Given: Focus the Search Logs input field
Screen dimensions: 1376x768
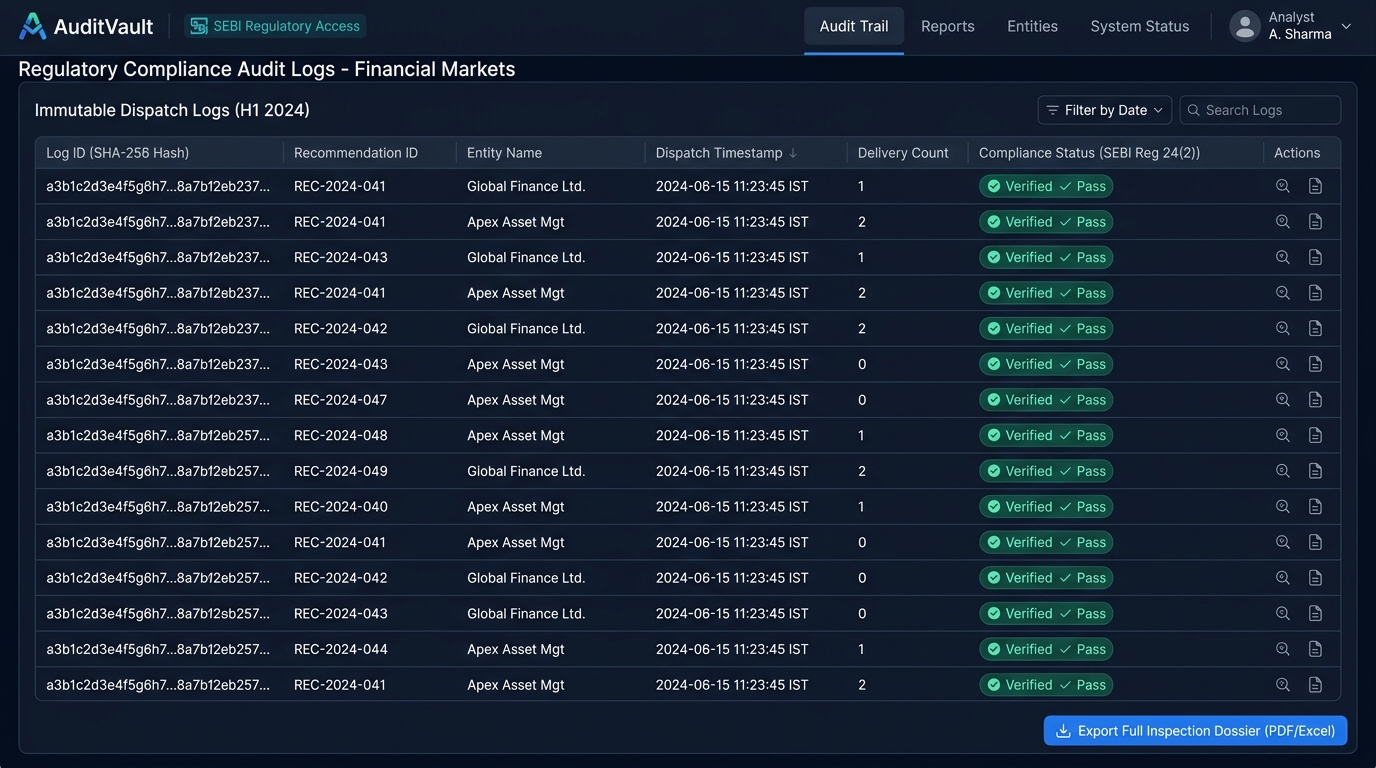Looking at the screenshot, I should click(1260, 110).
